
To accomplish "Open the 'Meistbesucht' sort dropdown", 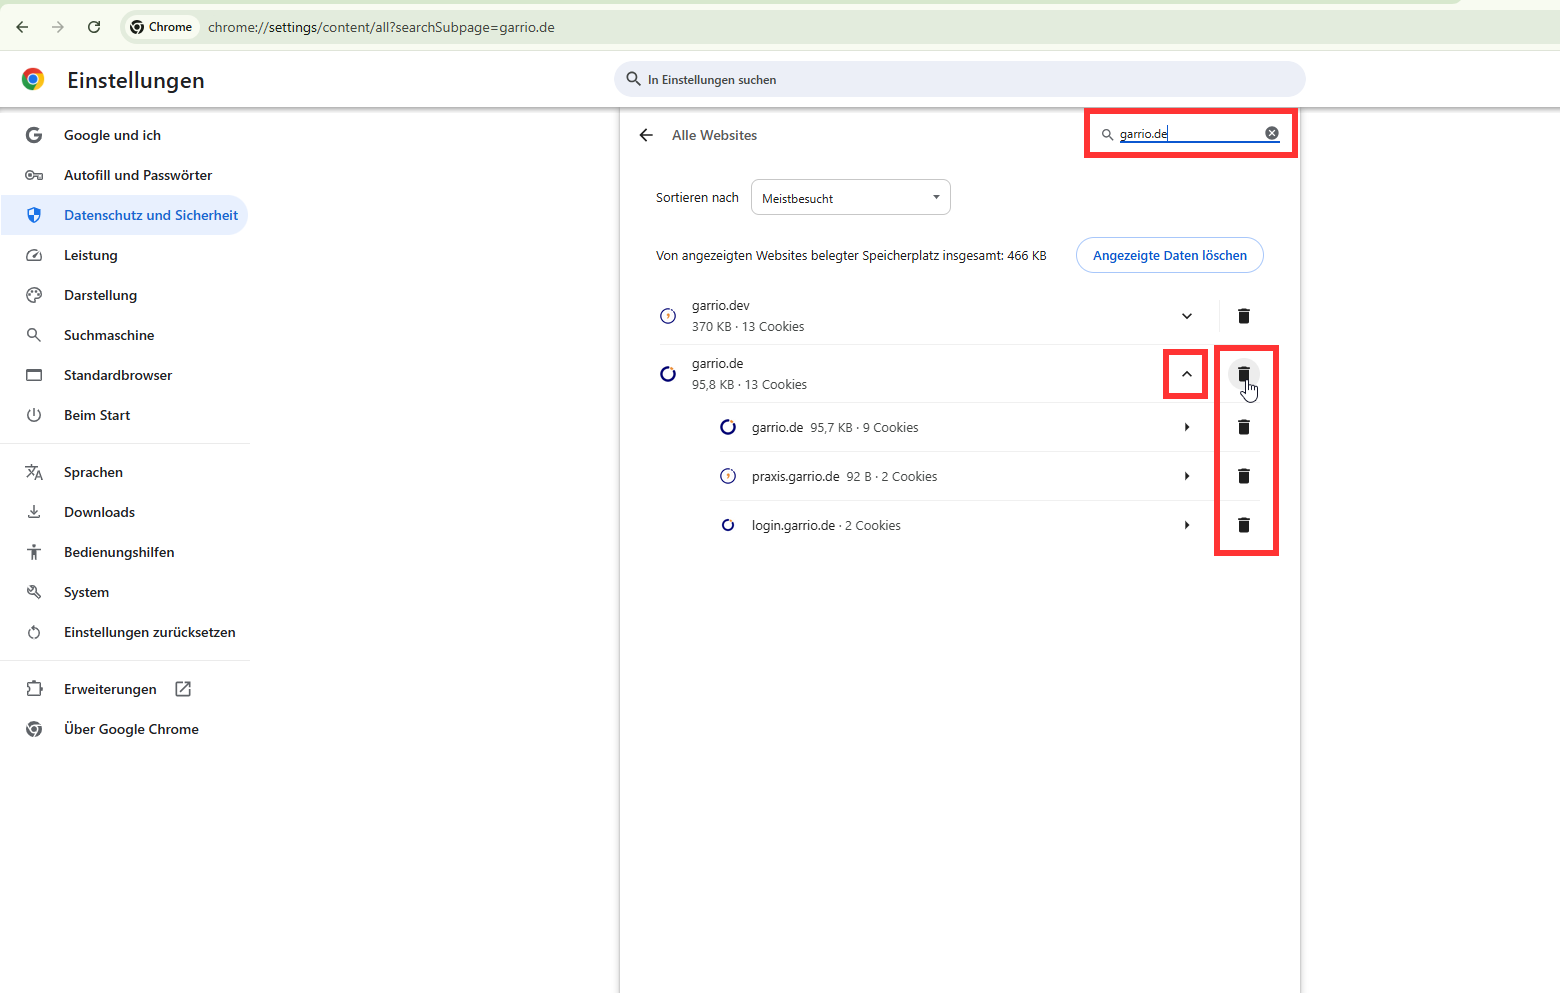I will [850, 197].
